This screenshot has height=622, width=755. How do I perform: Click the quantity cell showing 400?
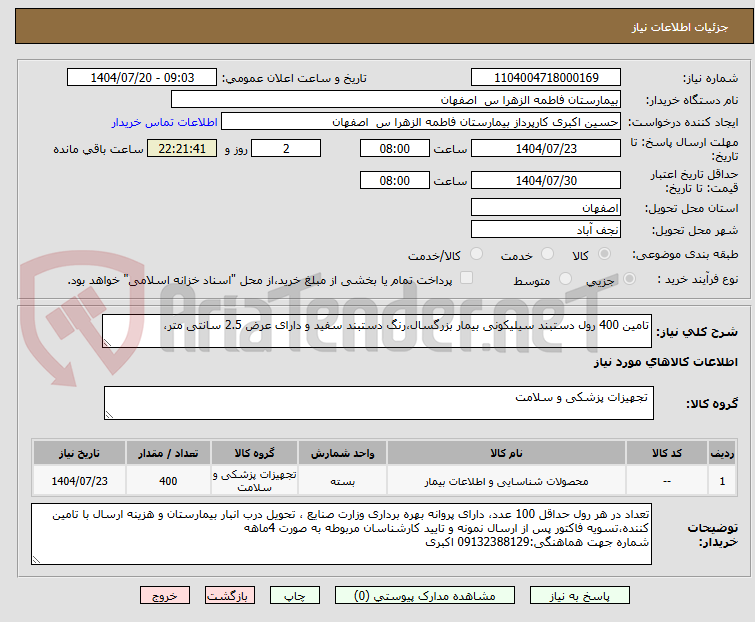coord(168,481)
